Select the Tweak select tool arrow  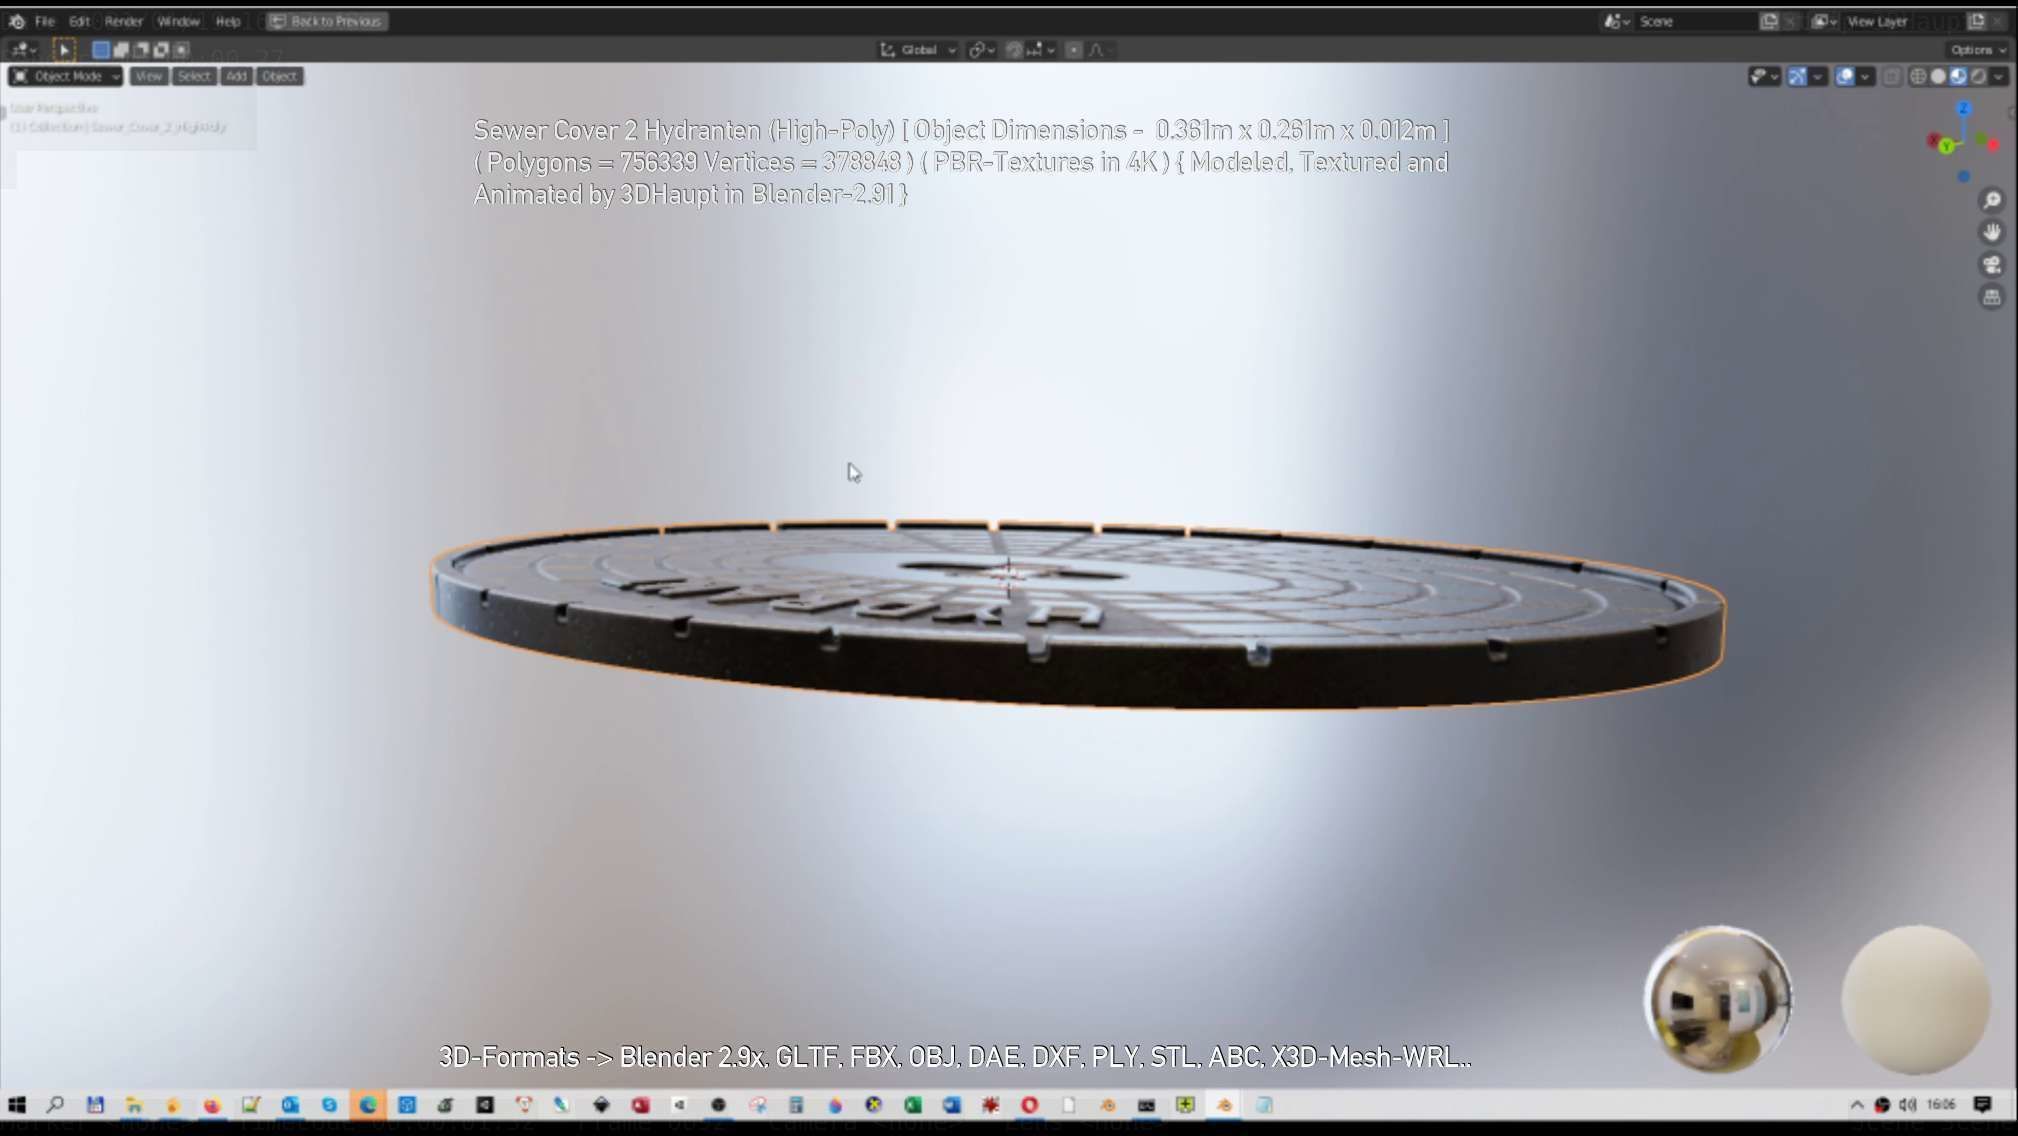63,49
